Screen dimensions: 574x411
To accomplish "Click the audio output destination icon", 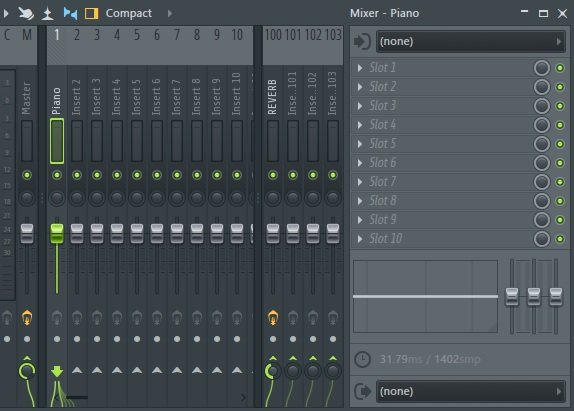I will pyautogui.click(x=362, y=391).
